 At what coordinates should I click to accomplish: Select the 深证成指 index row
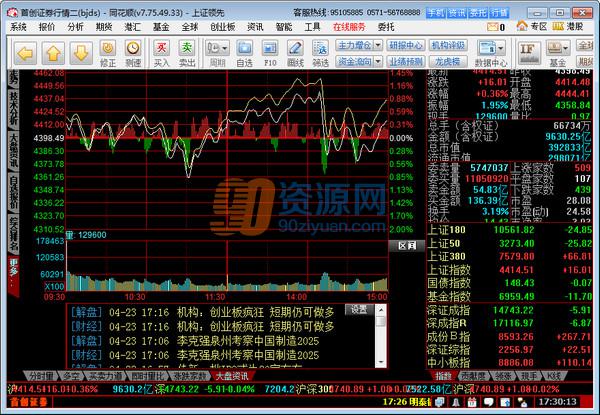(510, 311)
